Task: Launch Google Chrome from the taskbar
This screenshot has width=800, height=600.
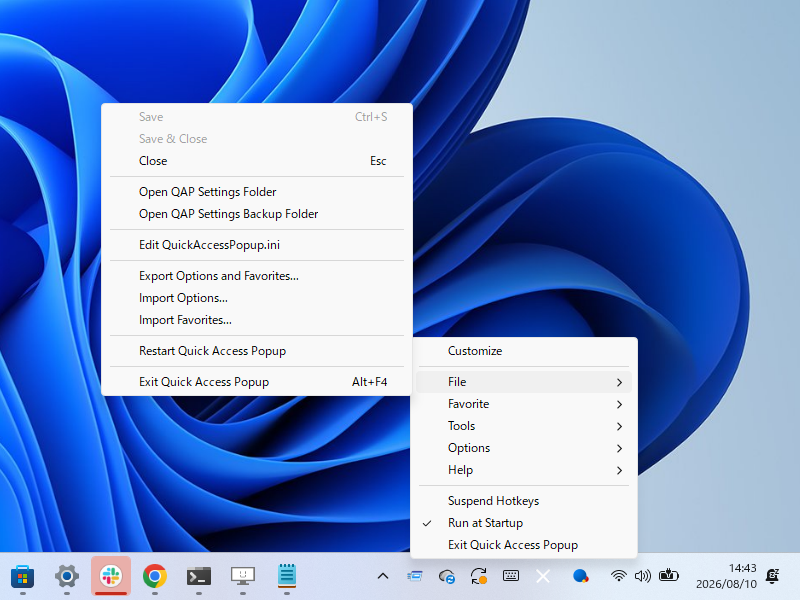Action: [155, 577]
